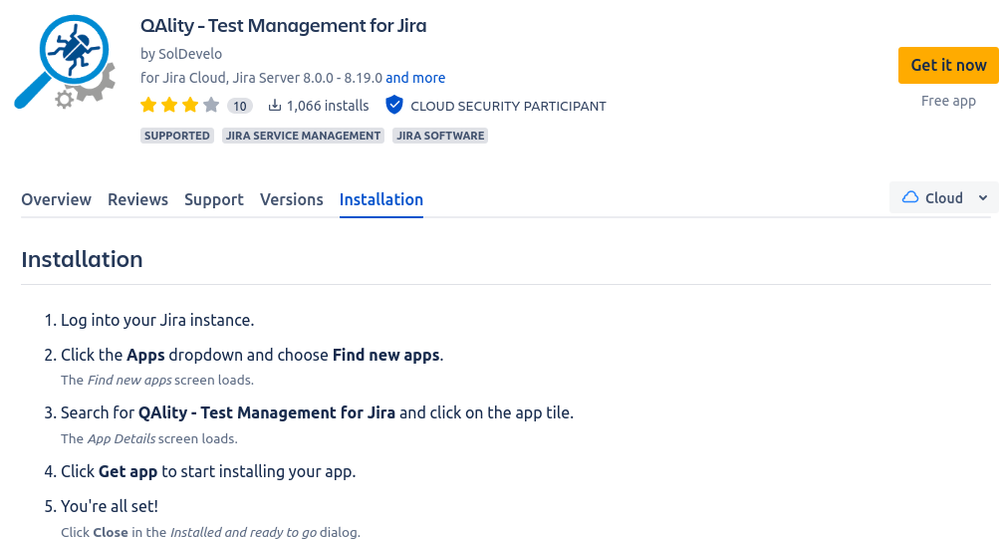Click 'The App Details screen loads.' note
Image resolution: width=999 pixels, height=555 pixels.
click(149, 438)
